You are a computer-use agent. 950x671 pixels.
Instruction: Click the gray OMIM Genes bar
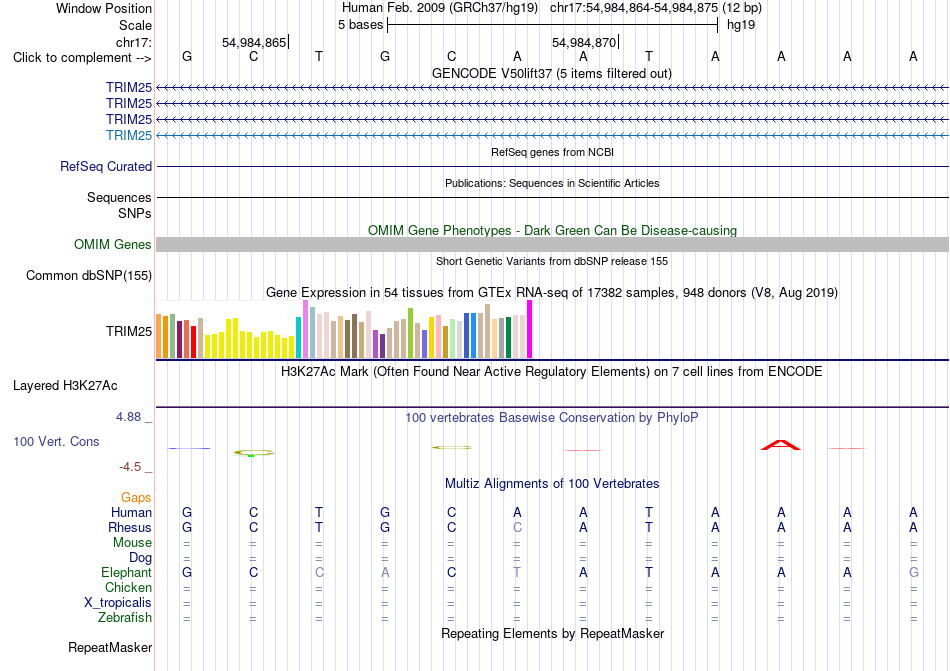point(552,245)
